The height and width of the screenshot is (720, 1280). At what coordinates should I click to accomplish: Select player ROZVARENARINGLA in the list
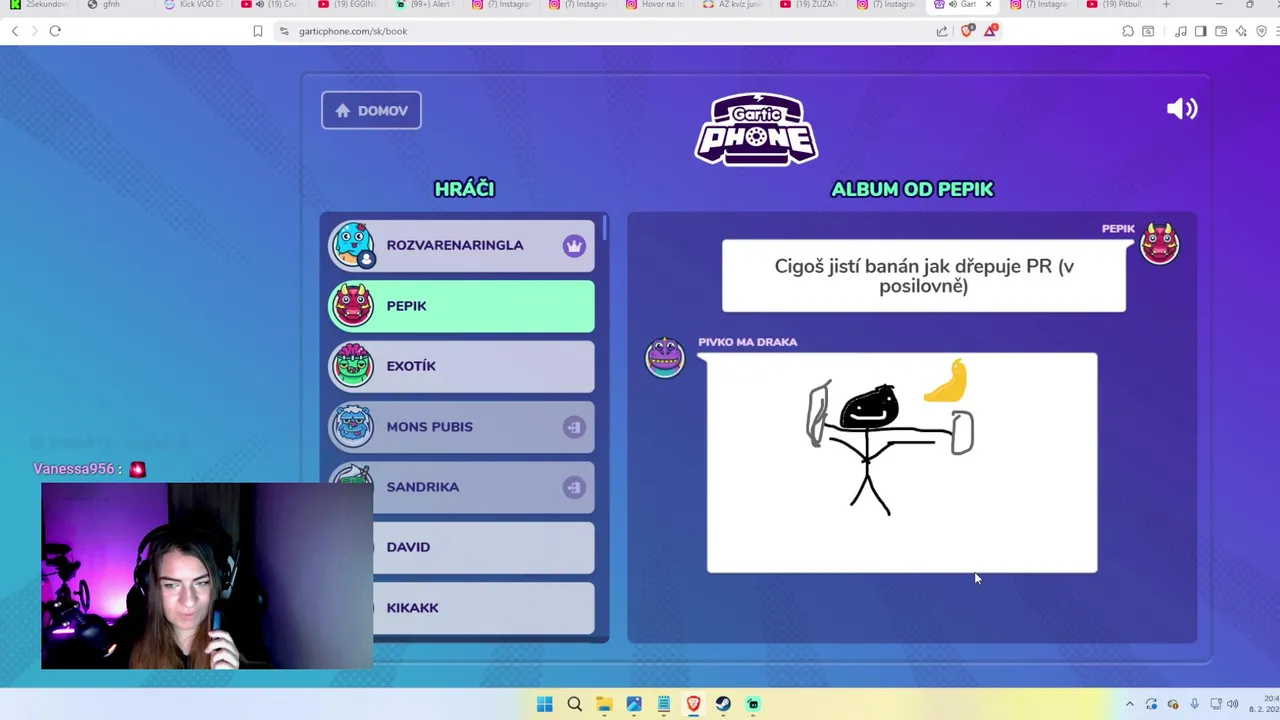click(462, 245)
